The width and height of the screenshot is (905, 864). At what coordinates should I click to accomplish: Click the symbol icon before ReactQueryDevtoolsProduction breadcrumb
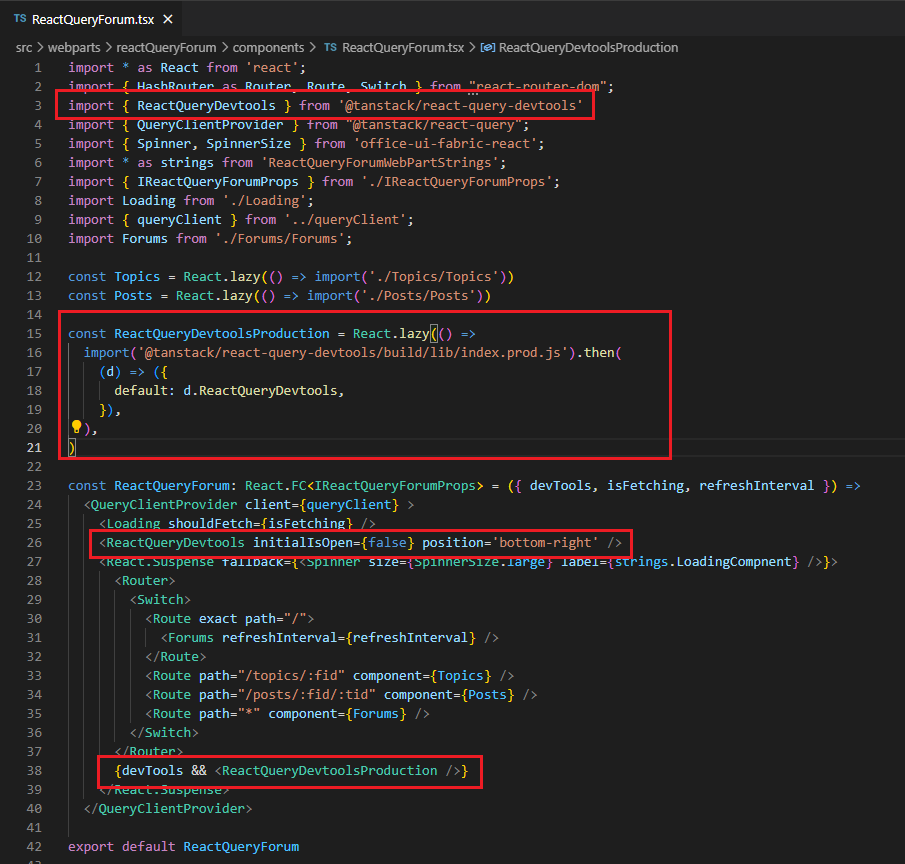pyautogui.click(x=488, y=47)
